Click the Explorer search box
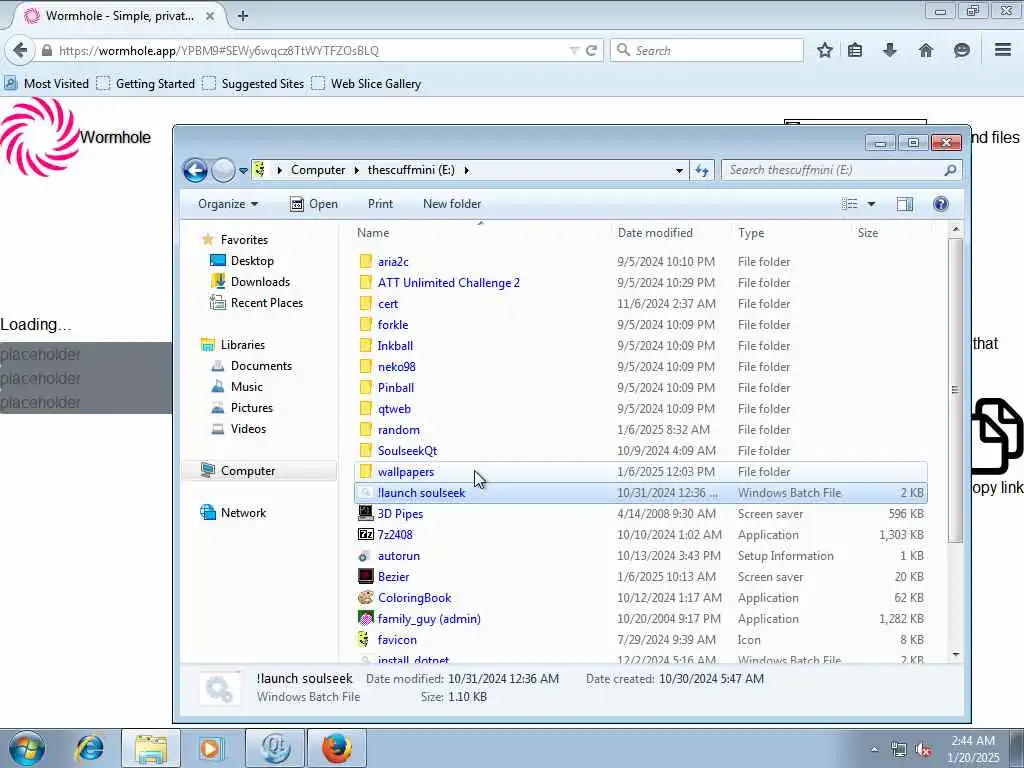 click(x=841, y=170)
